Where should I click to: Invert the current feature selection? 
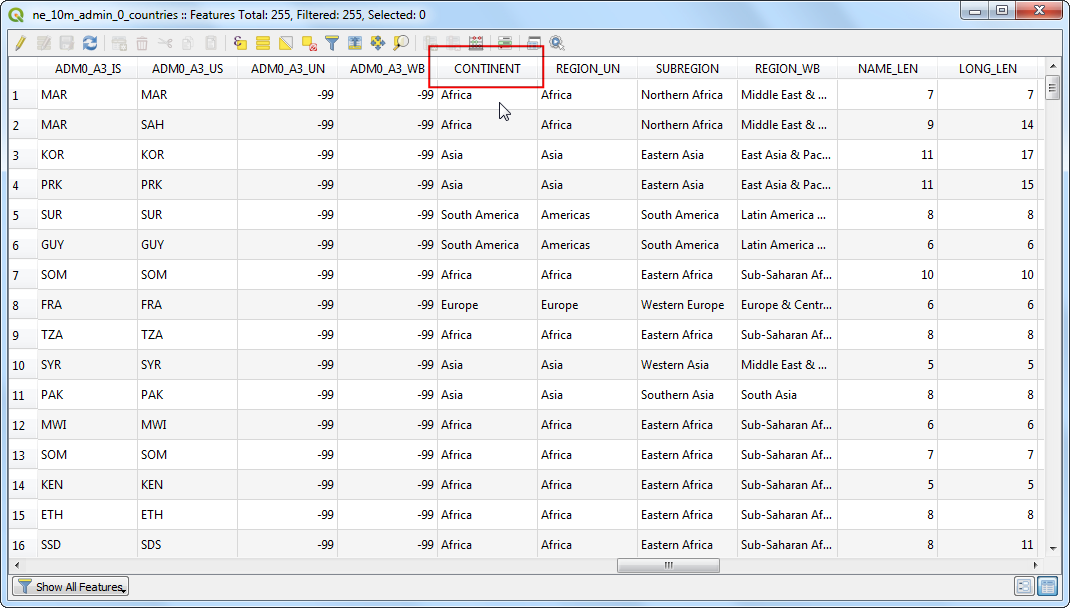tap(286, 43)
